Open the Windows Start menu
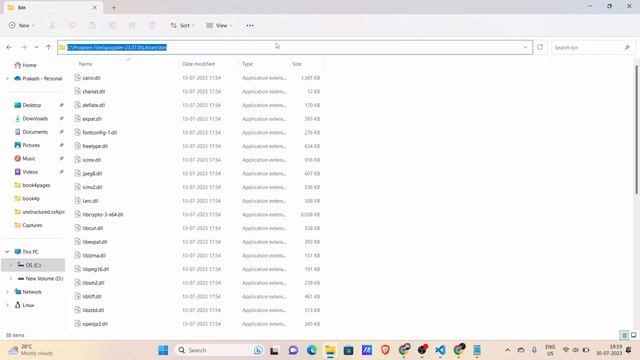This screenshot has height=360, width=640. pyautogui.click(x=163, y=350)
